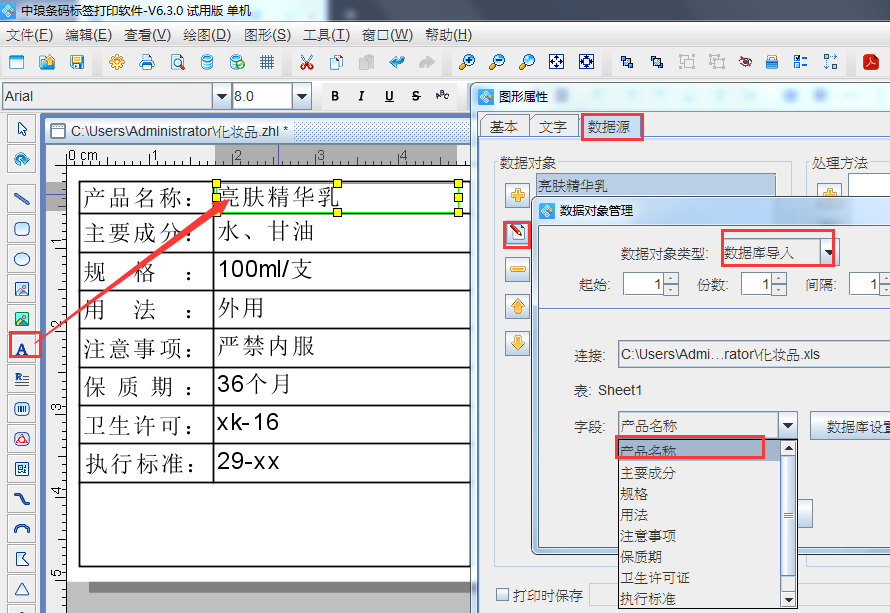This screenshot has width=890, height=613.
Task: Open the font size dropdown
Action: click(303, 96)
